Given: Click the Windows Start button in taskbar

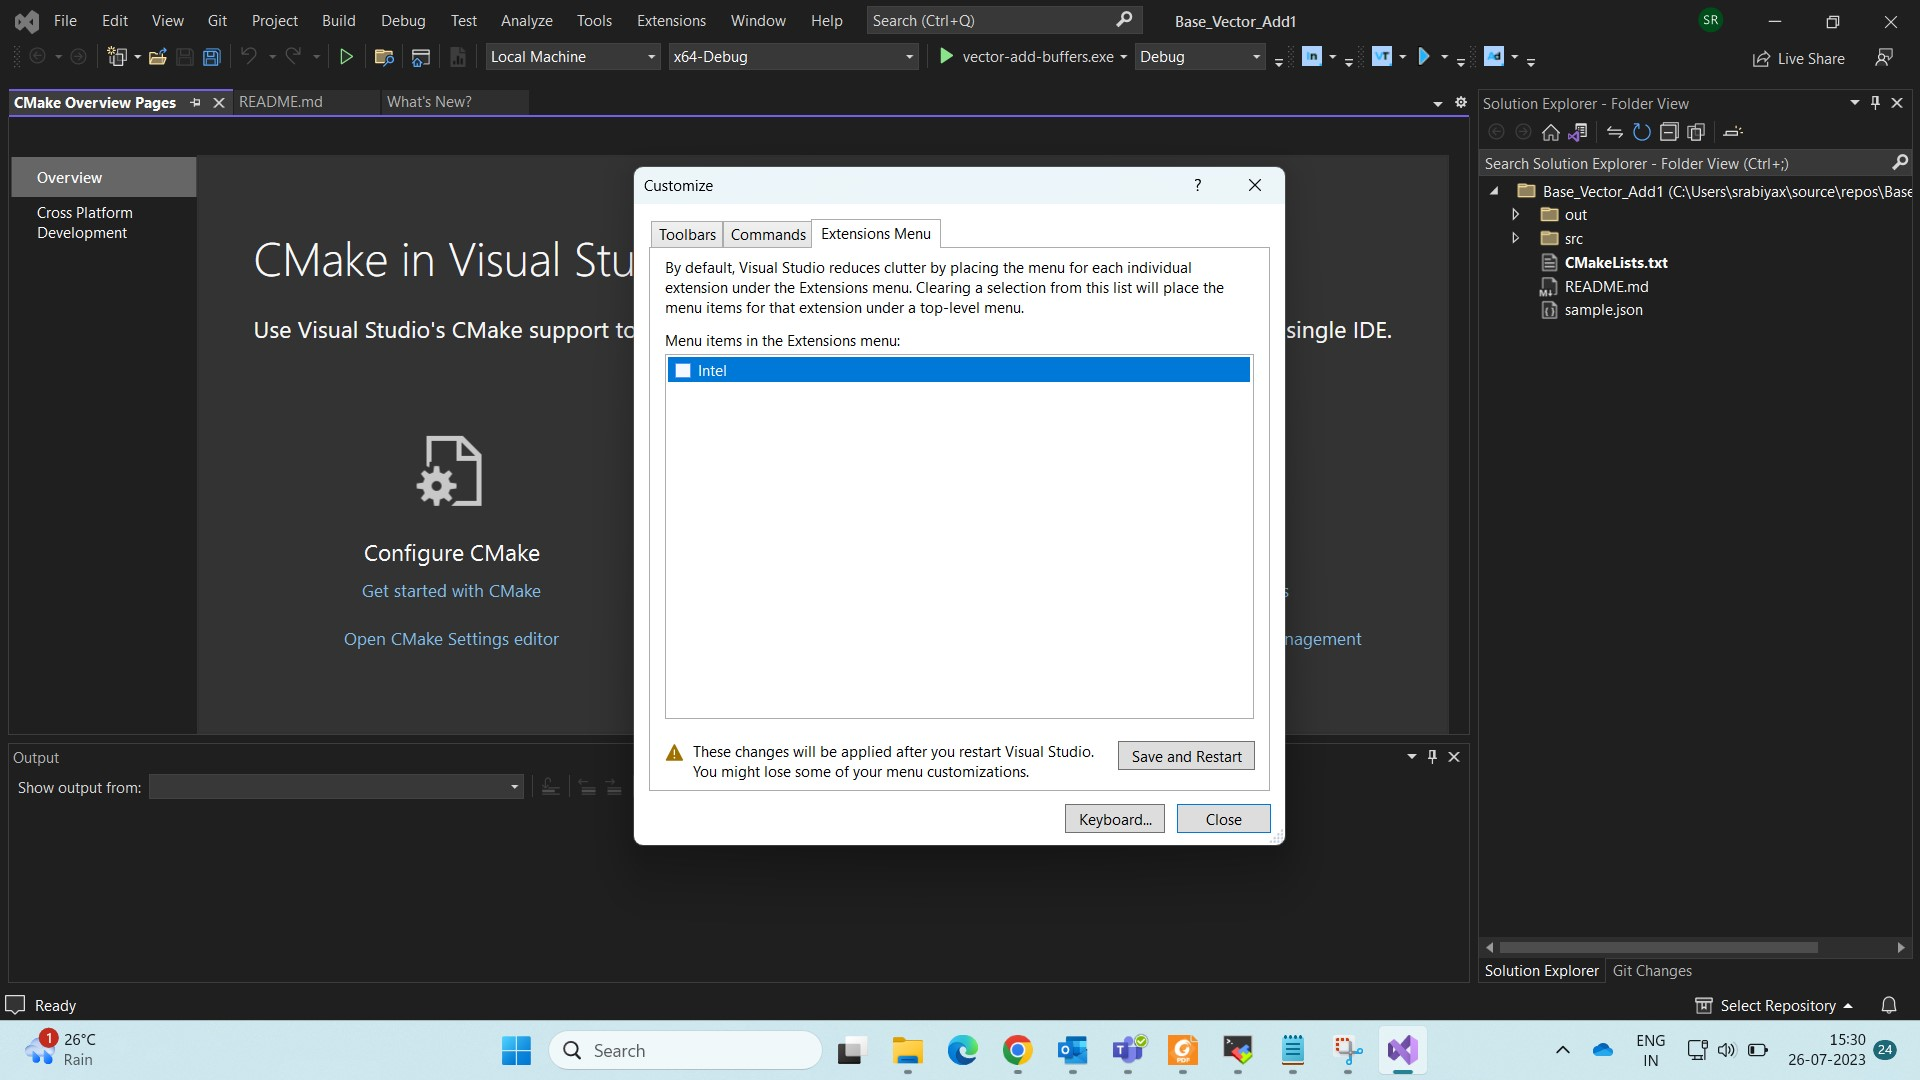Looking at the screenshot, I should click(x=516, y=1051).
